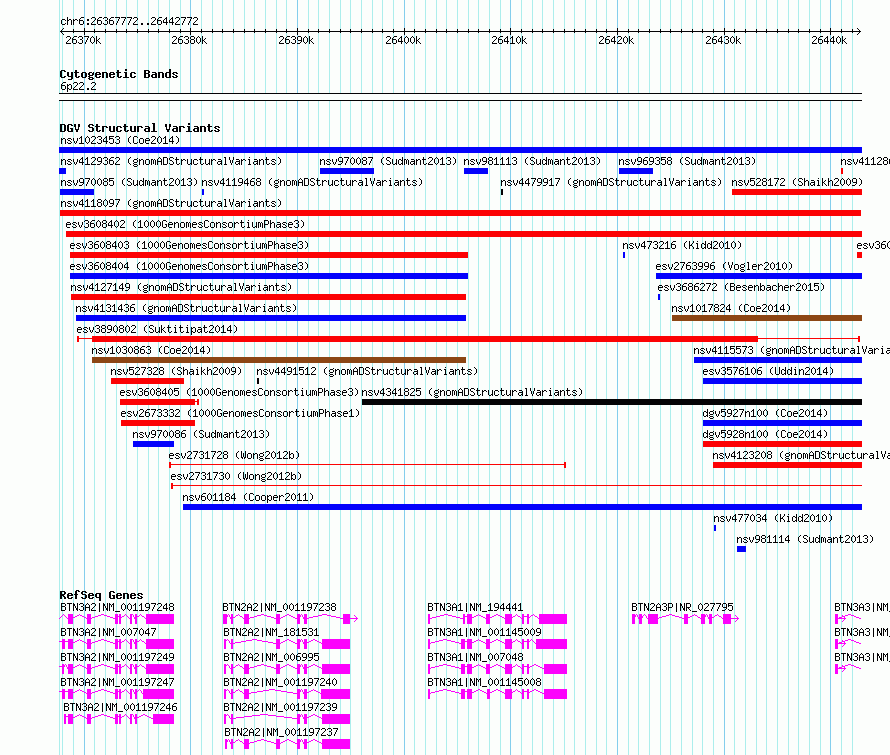This screenshot has width=890, height=755.
Task: Select esv3608402 1000Genomes variant label
Action: click(x=185, y=224)
